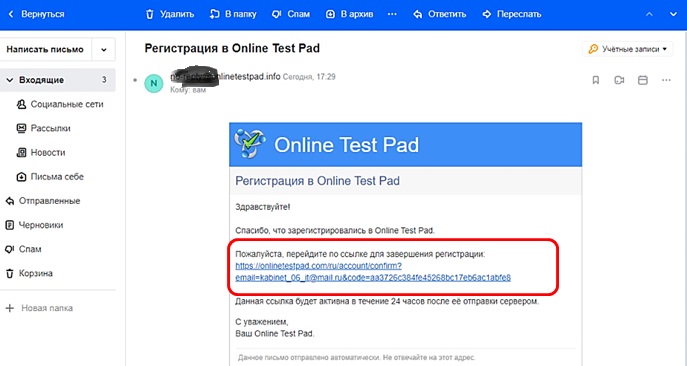Move message using В папку
Viewport: 687px width, 366px height.
pyautogui.click(x=233, y=14)
